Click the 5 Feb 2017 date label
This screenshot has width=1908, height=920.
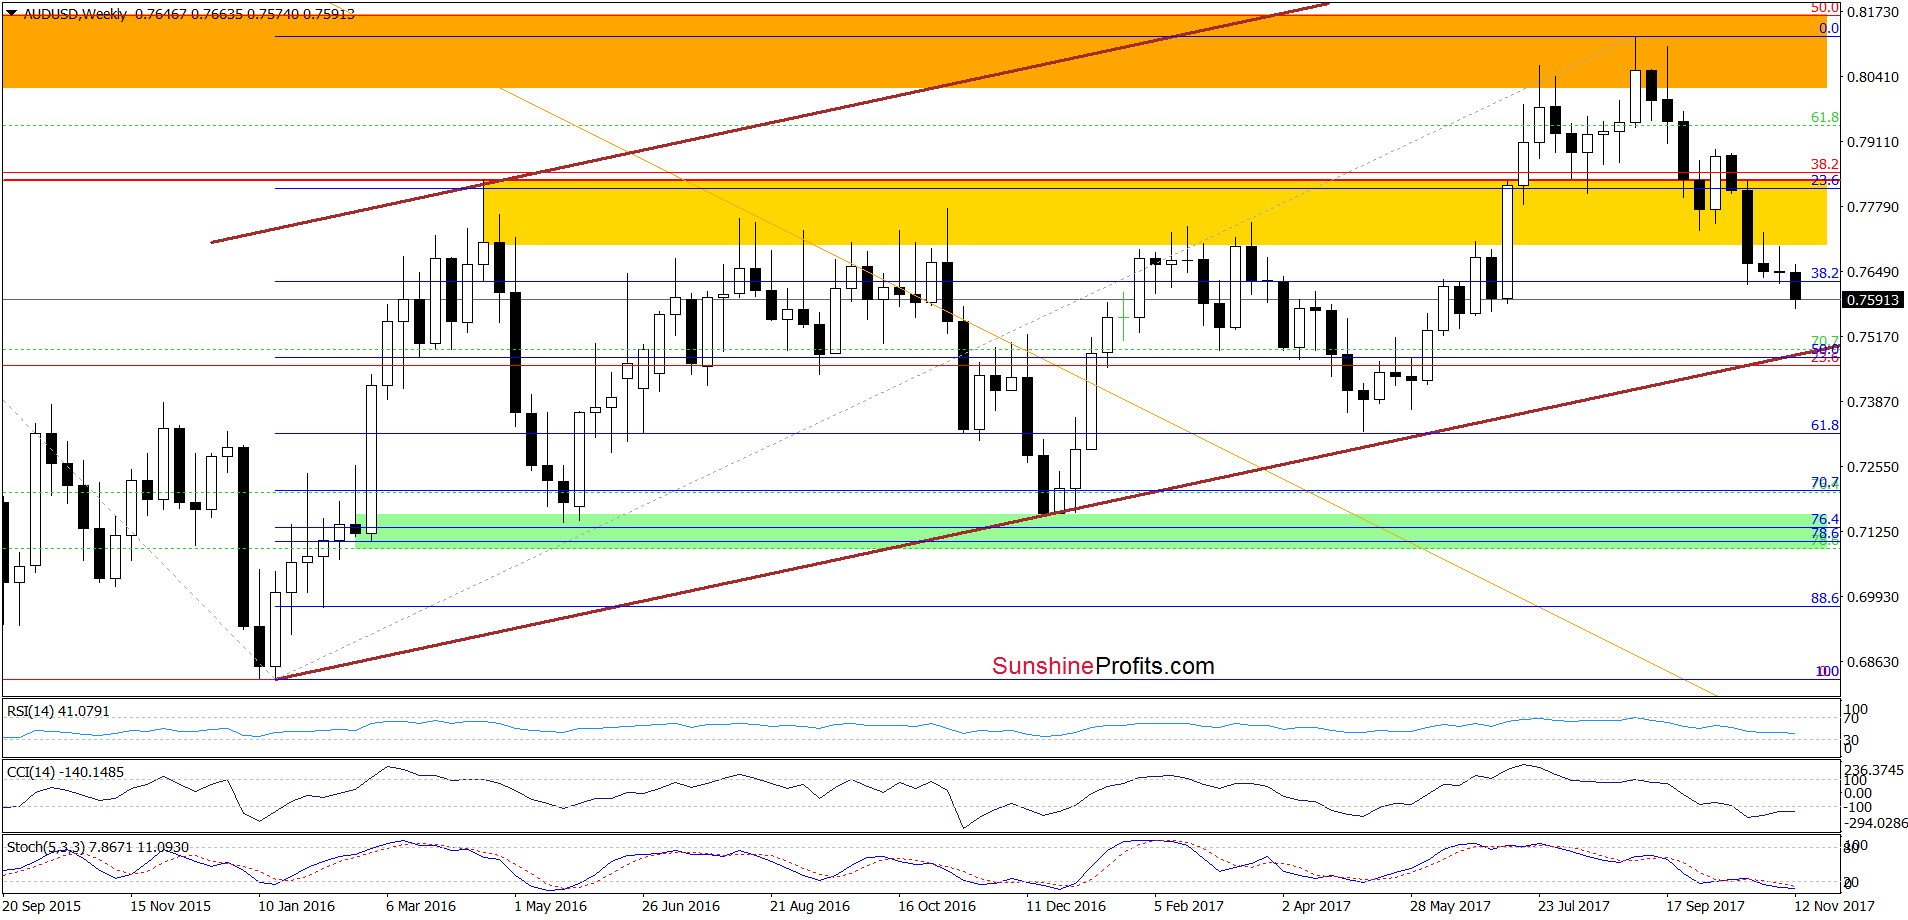point(1189,906)
